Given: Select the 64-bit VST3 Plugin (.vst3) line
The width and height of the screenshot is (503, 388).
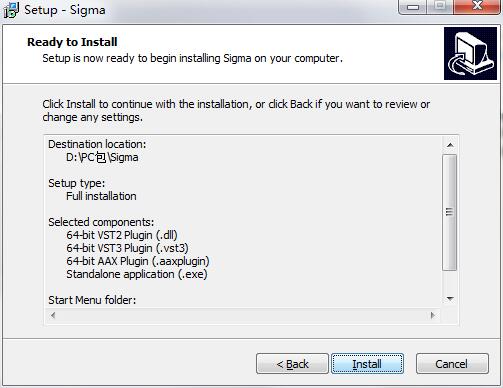Looking at the screenshot, I should (127, 248).
